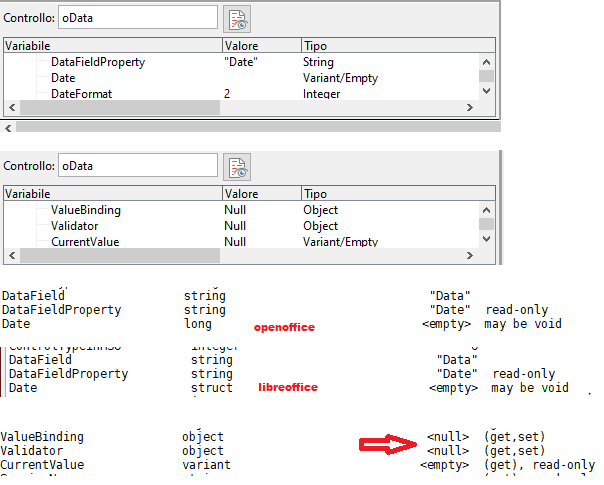Viewport: 604px width, 485px height.
Task: Focus the lower Controllo oData text box
Action: click(x=137, y=165)
